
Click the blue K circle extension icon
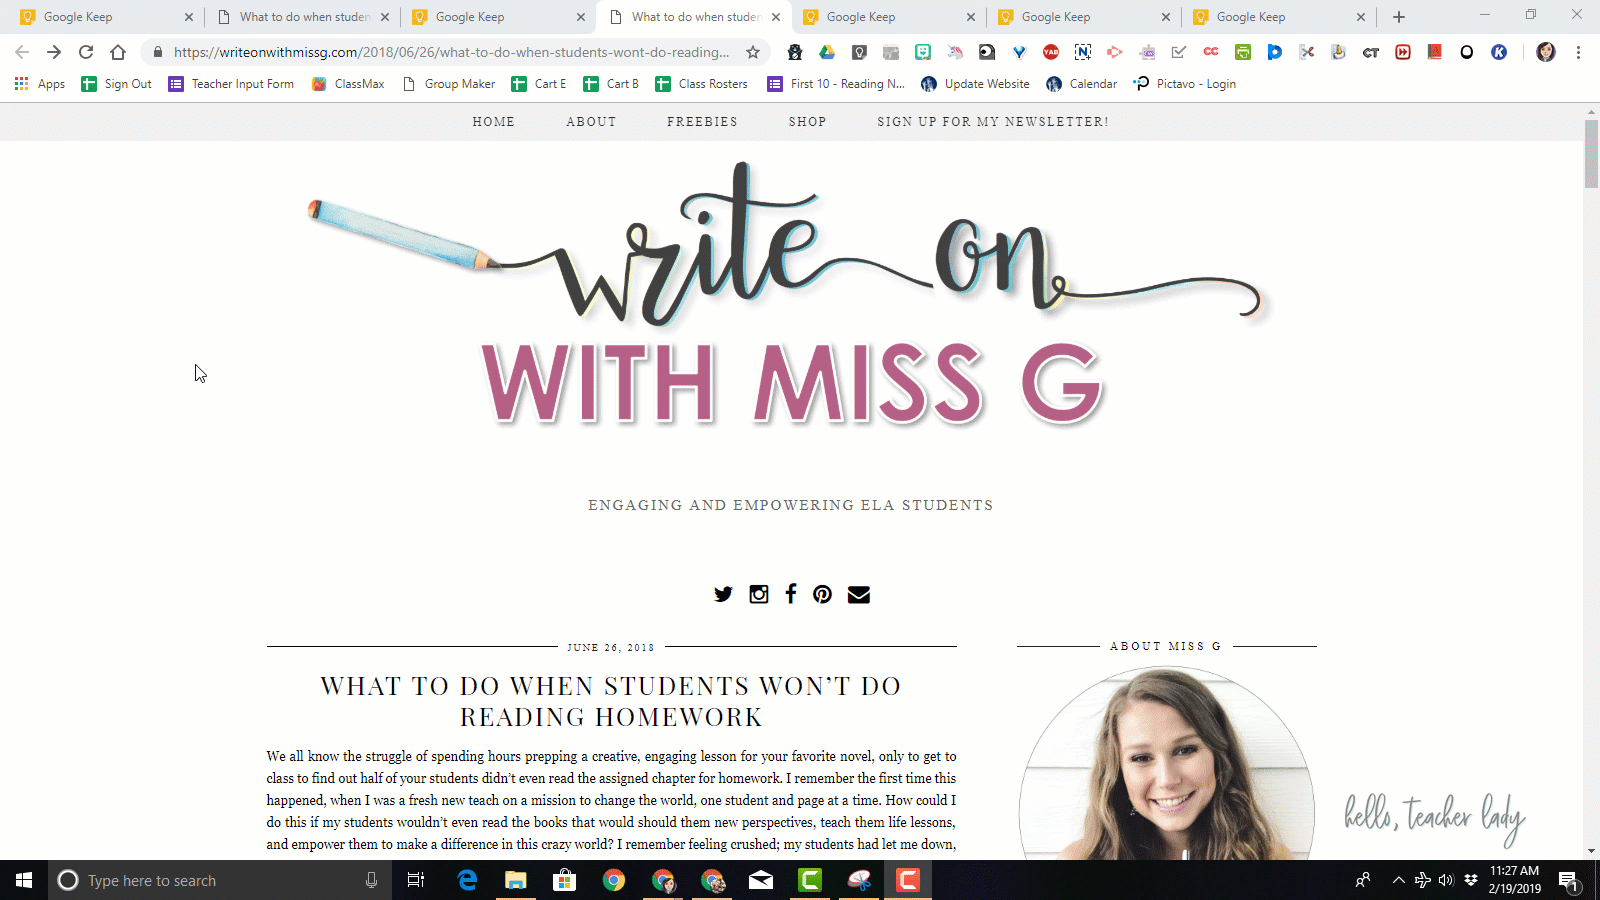1499,52
